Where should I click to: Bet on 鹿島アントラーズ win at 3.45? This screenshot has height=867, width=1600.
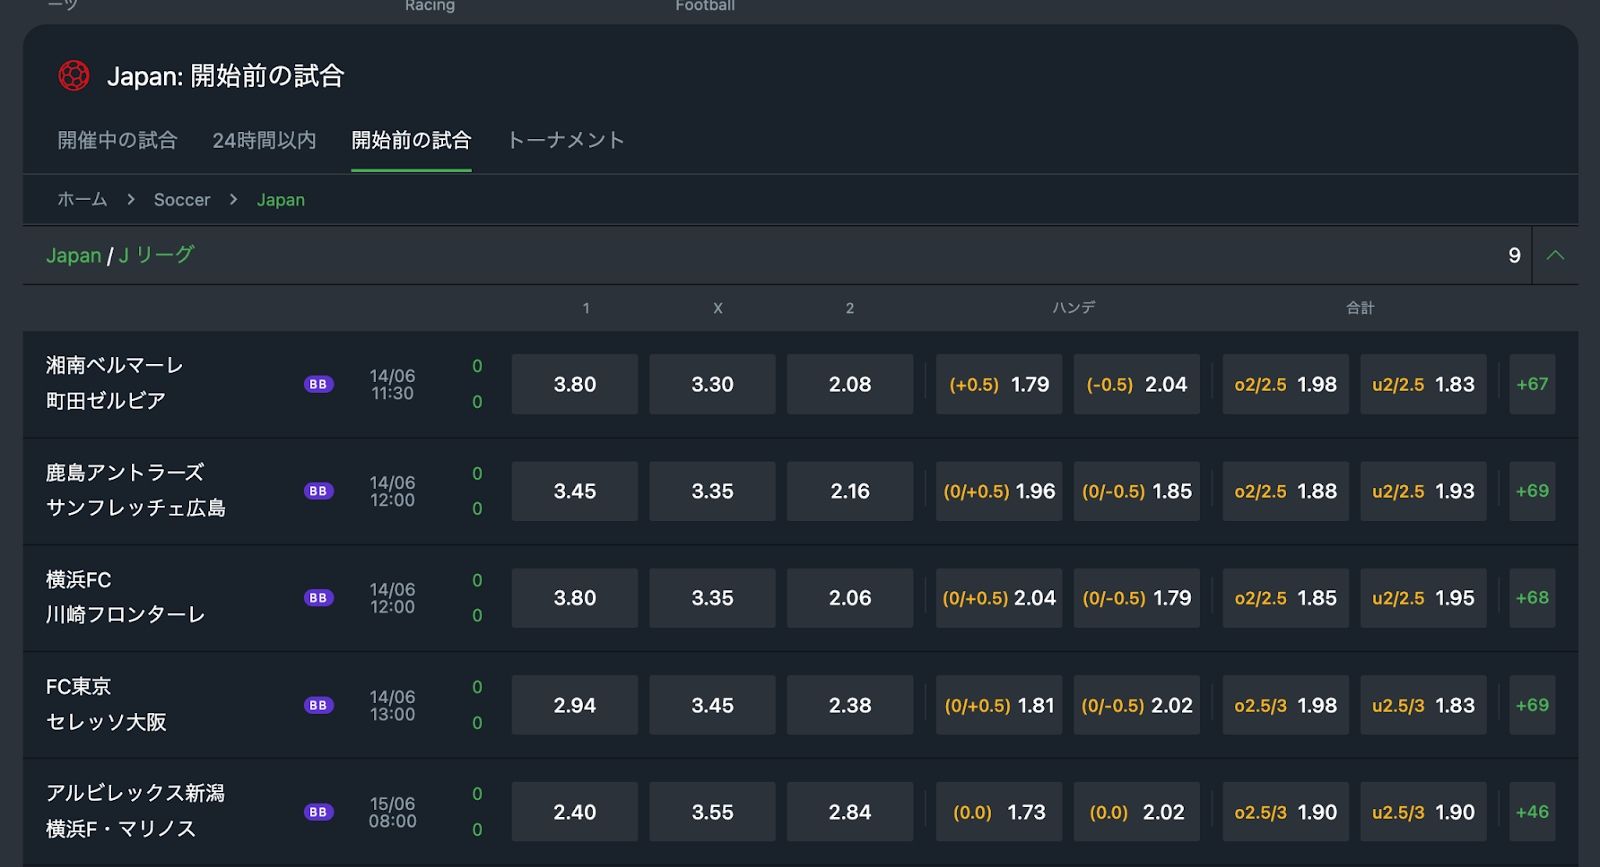click(x=575, y=491)
